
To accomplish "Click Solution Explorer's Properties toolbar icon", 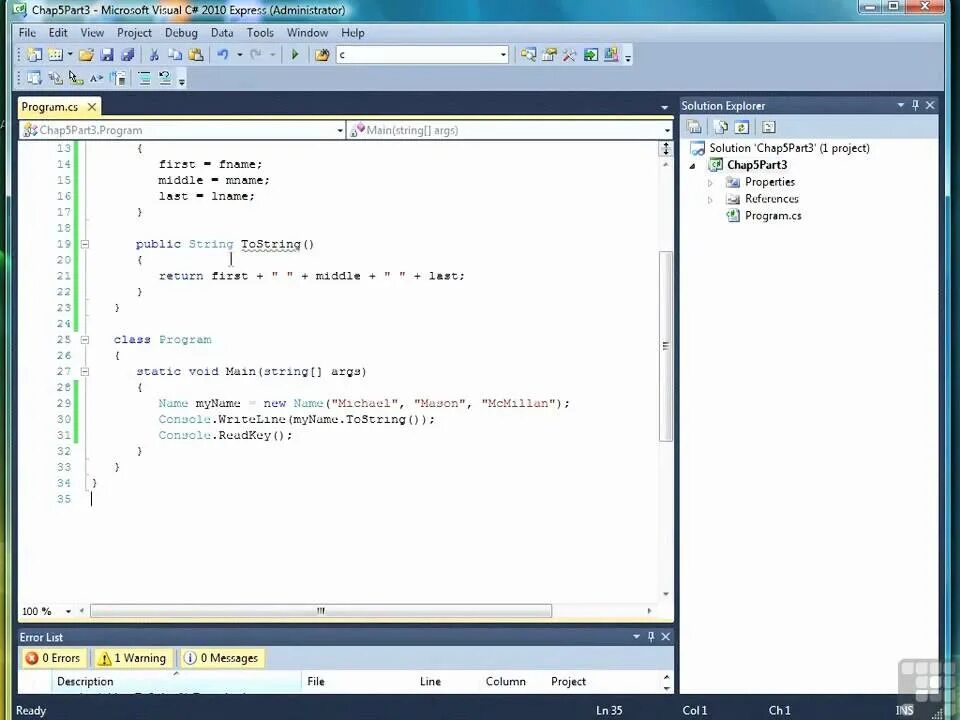I will click(x=694, y=127).
